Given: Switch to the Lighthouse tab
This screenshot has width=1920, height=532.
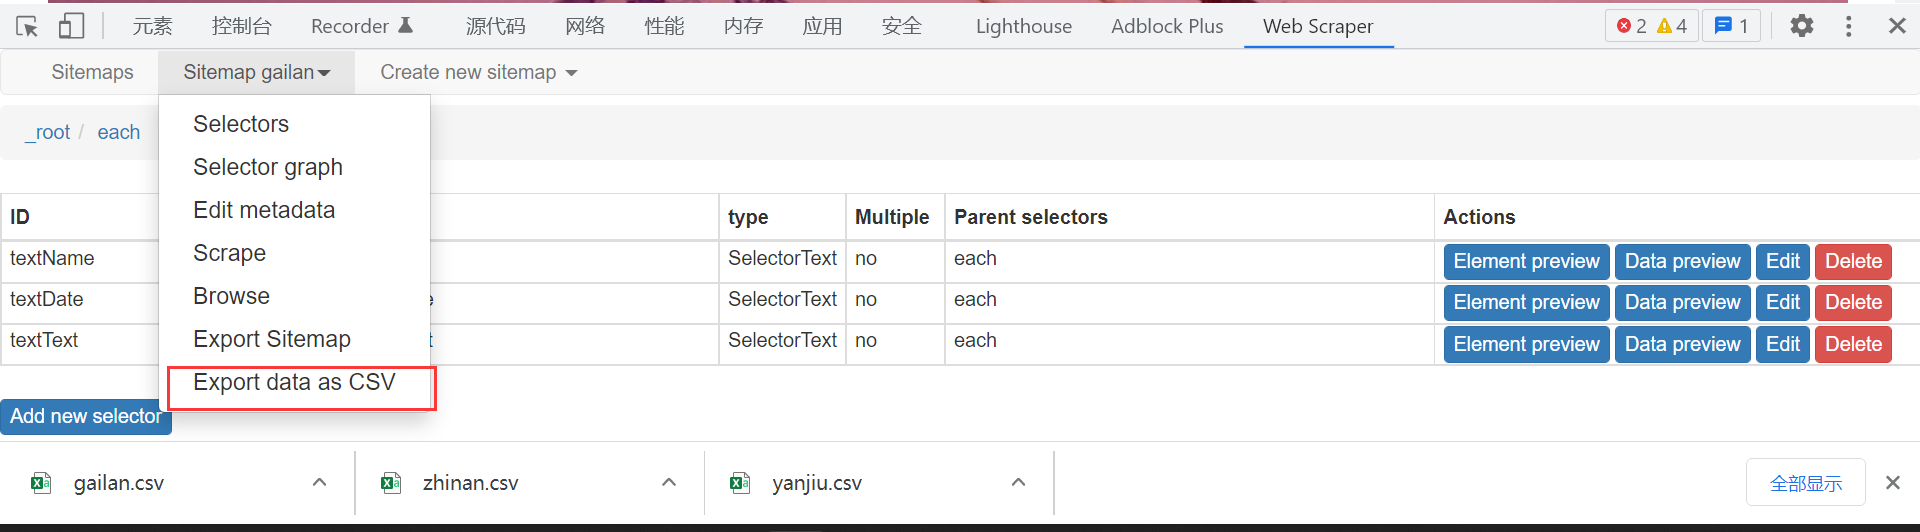Looking at the screenshot, I should [x=1023, y=26].
